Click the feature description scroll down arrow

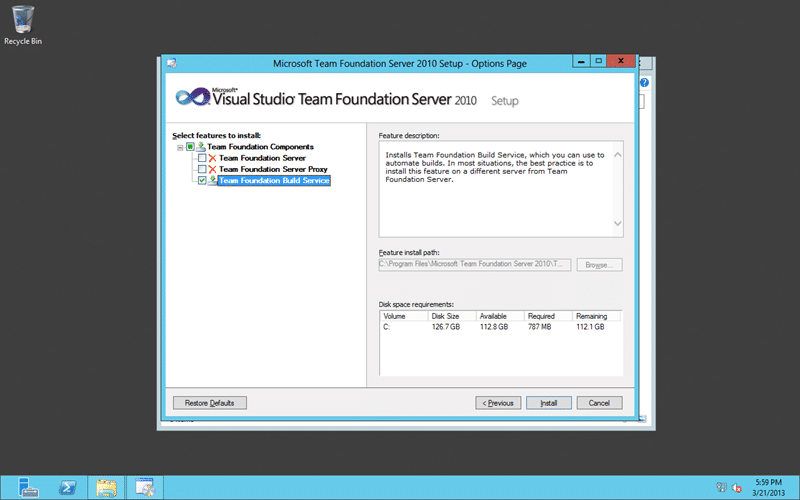617,223
